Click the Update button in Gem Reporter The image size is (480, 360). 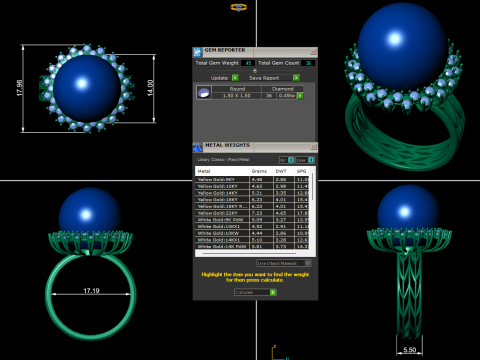point(224,78)
